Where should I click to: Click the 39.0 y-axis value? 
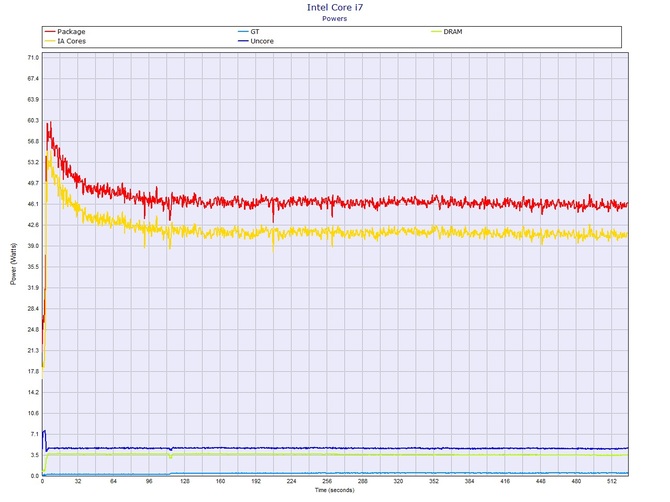pyautogui.click(x=33, y=246)
